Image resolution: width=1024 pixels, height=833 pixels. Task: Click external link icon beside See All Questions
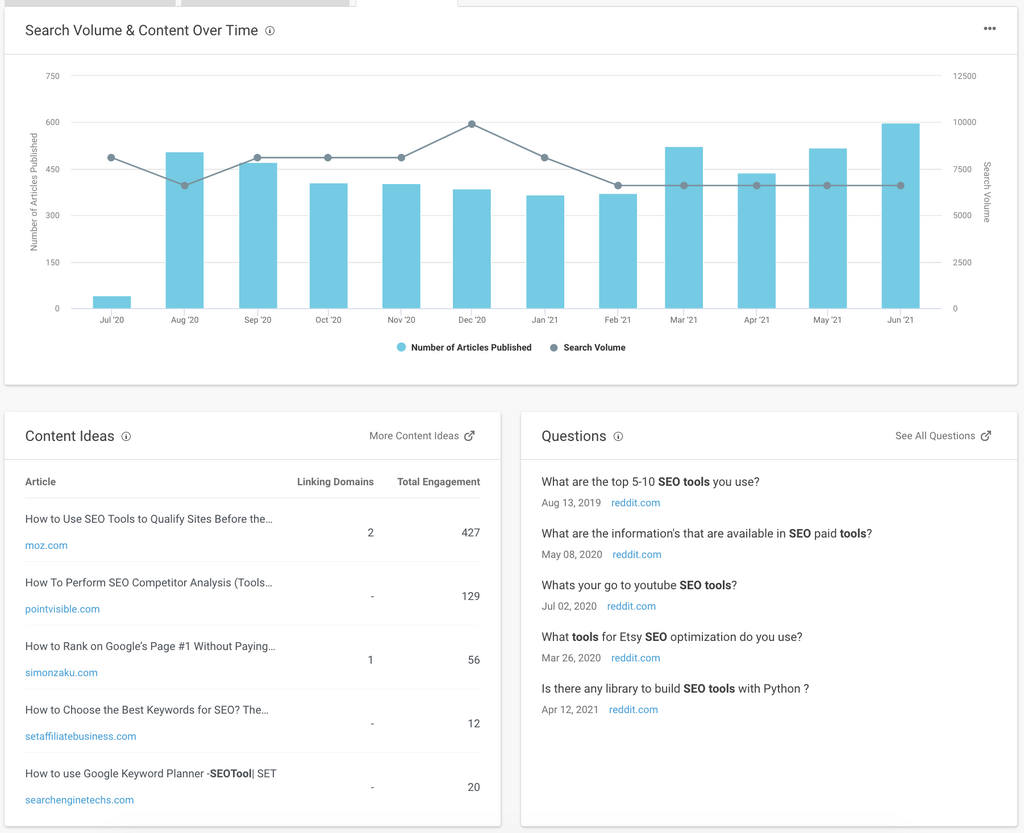(x=986, y=436)
